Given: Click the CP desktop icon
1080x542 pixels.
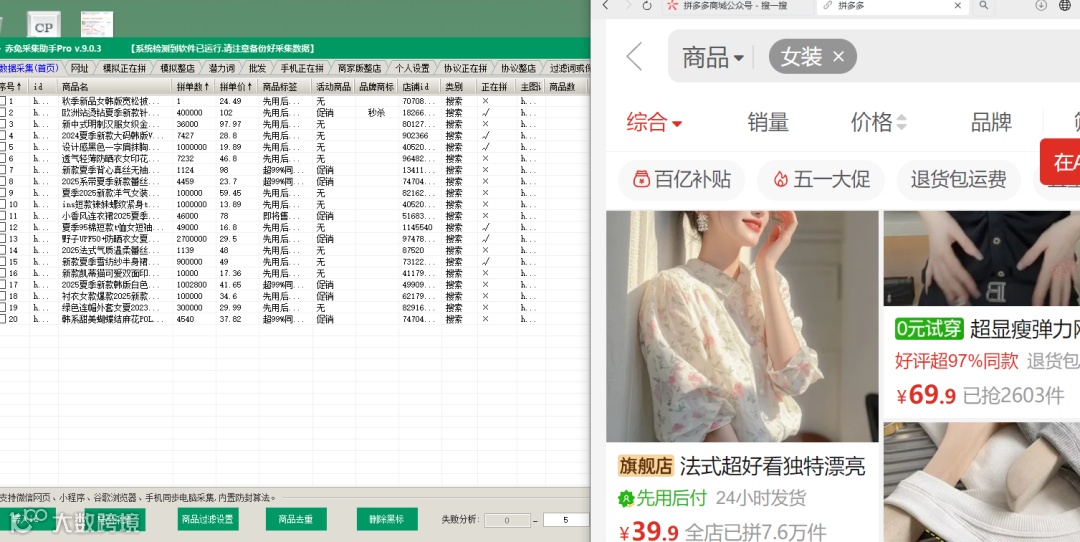Looking at the screenshot, I should coord(43,26).
